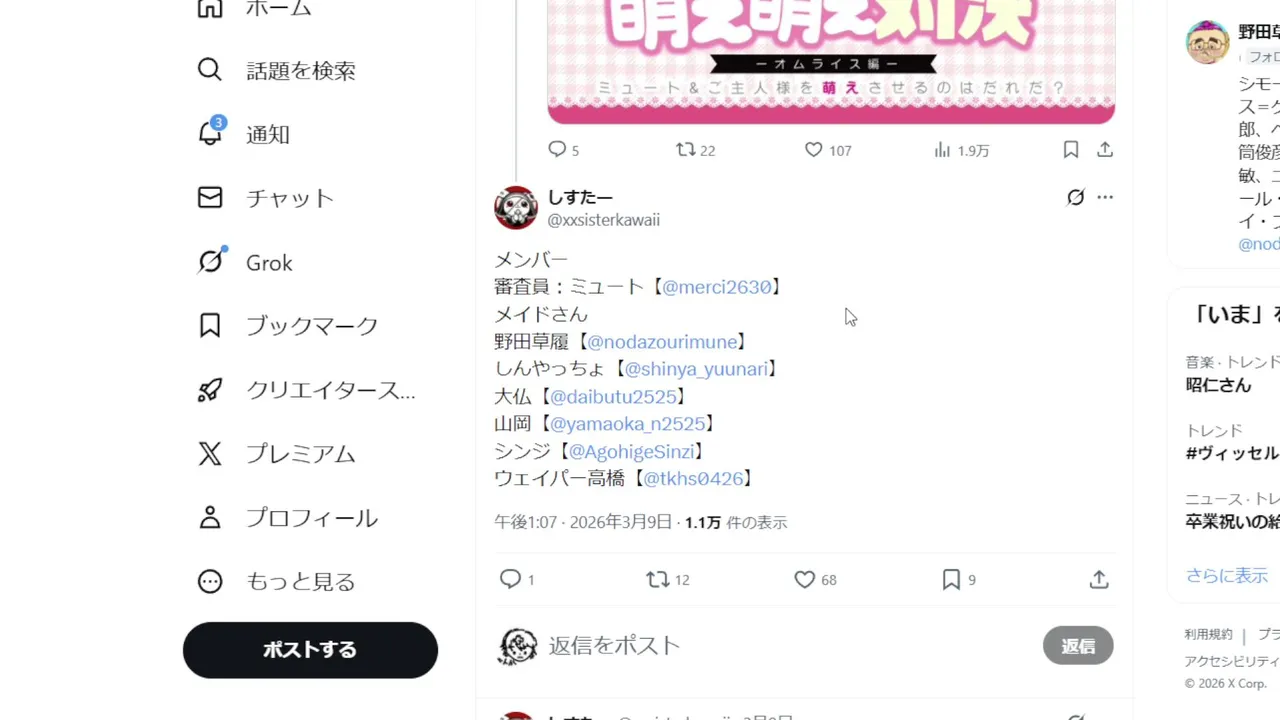Open プロフィール in sidebar menu
This screenshot has width=1280, height=720.
(x=288, y=518)
